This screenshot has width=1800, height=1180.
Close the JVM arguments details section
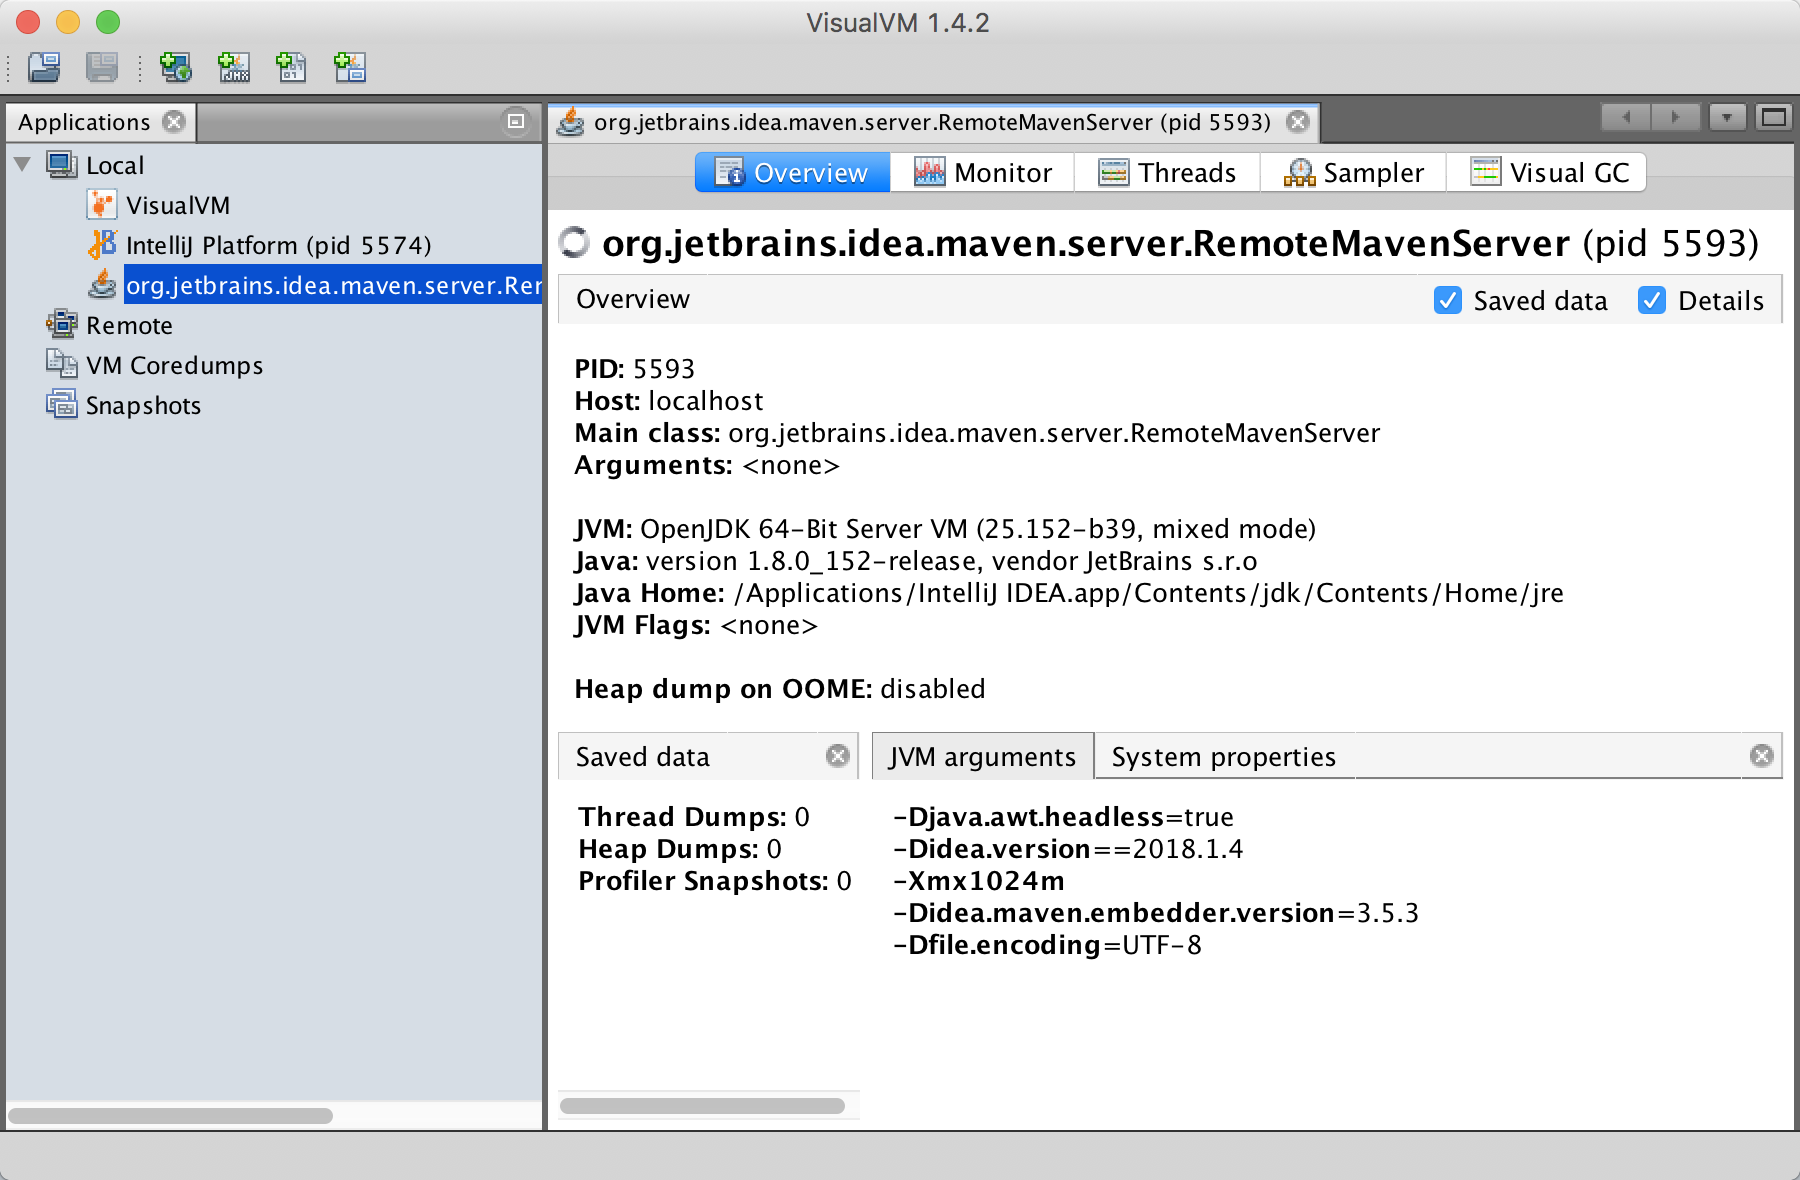pyautogui.click(x=1762, y=756)
